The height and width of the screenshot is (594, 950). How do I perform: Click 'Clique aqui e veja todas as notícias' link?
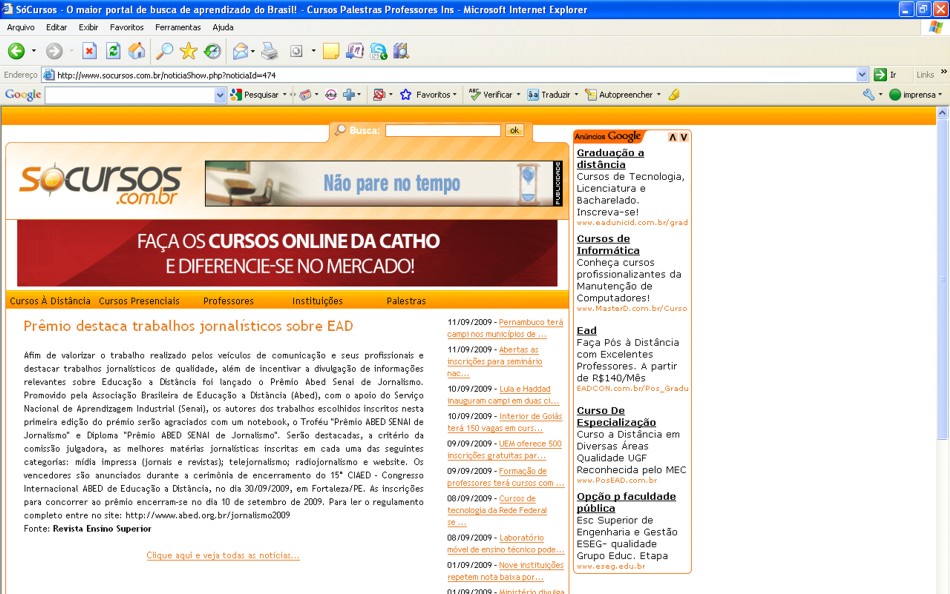point(222,555)
